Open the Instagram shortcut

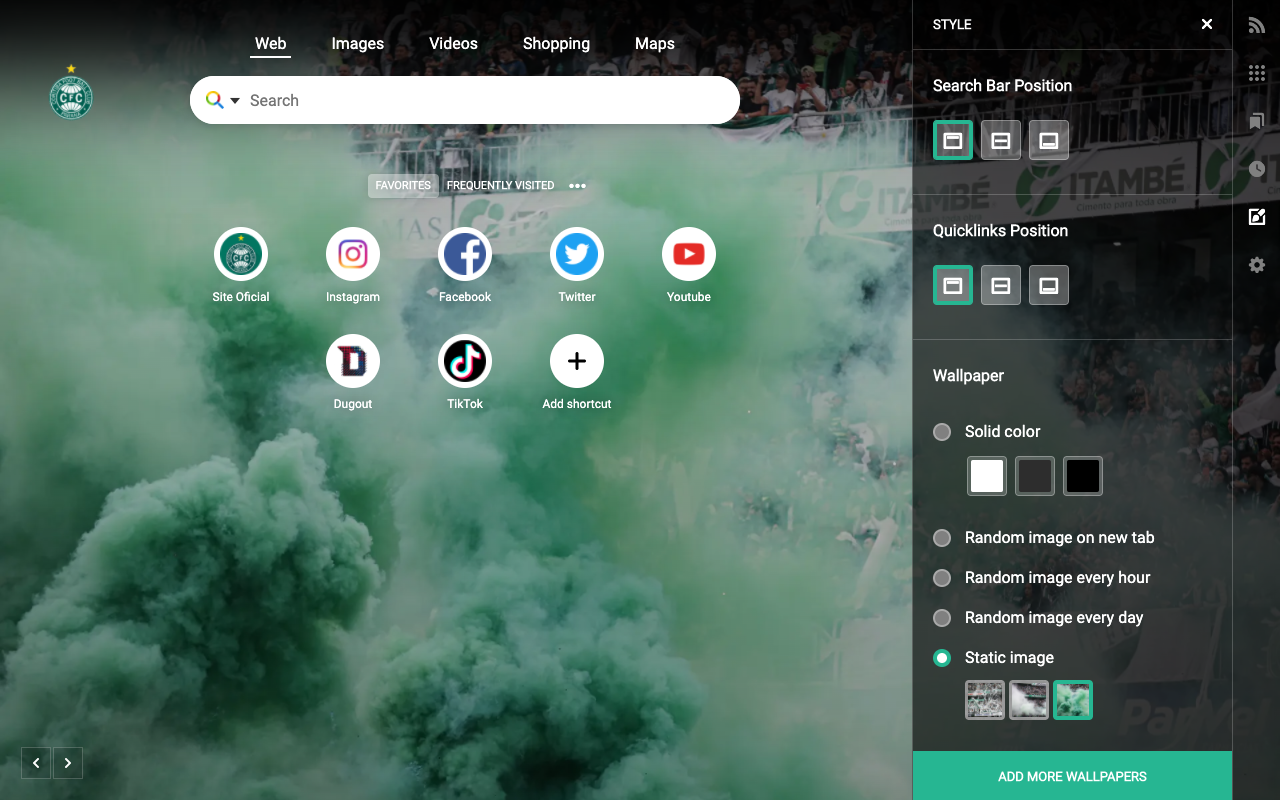tap(353, 254)
